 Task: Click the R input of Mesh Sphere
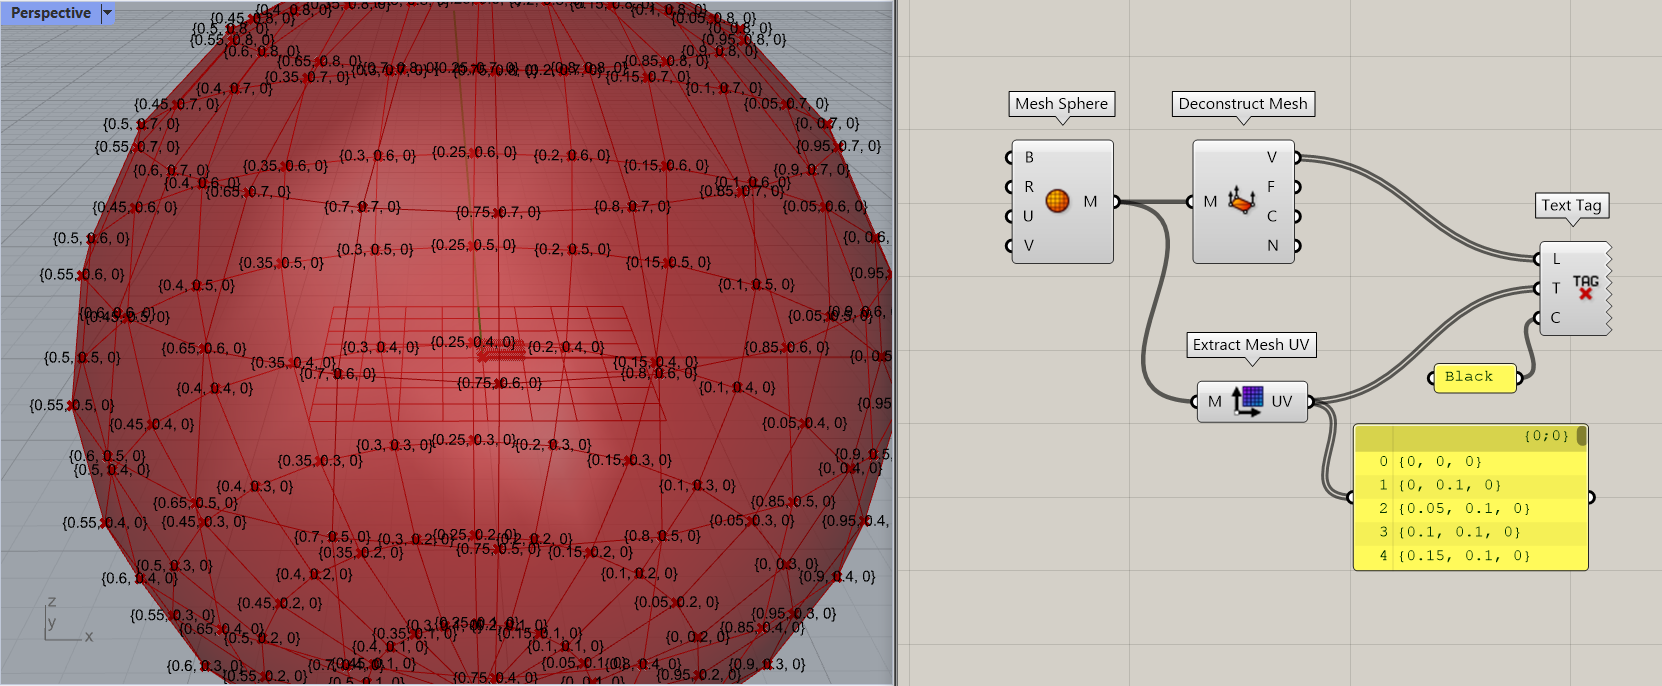pyautogui.click(x=1028, y=187)
